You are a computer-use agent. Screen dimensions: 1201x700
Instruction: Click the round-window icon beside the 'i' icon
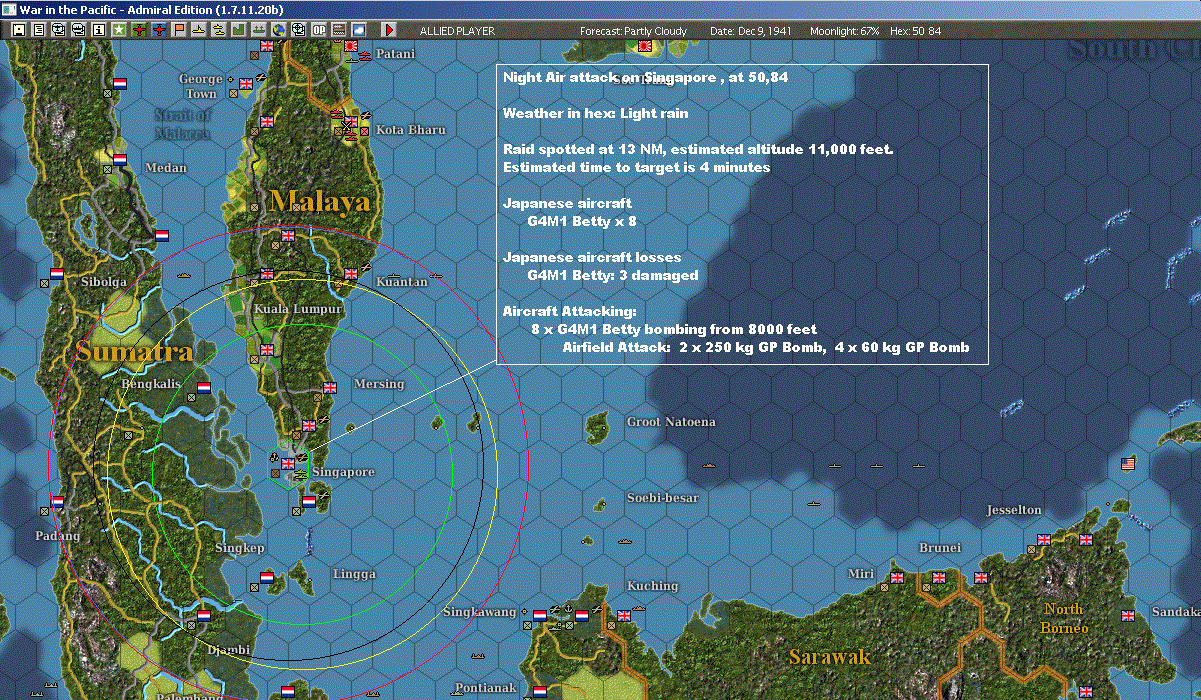78,30
